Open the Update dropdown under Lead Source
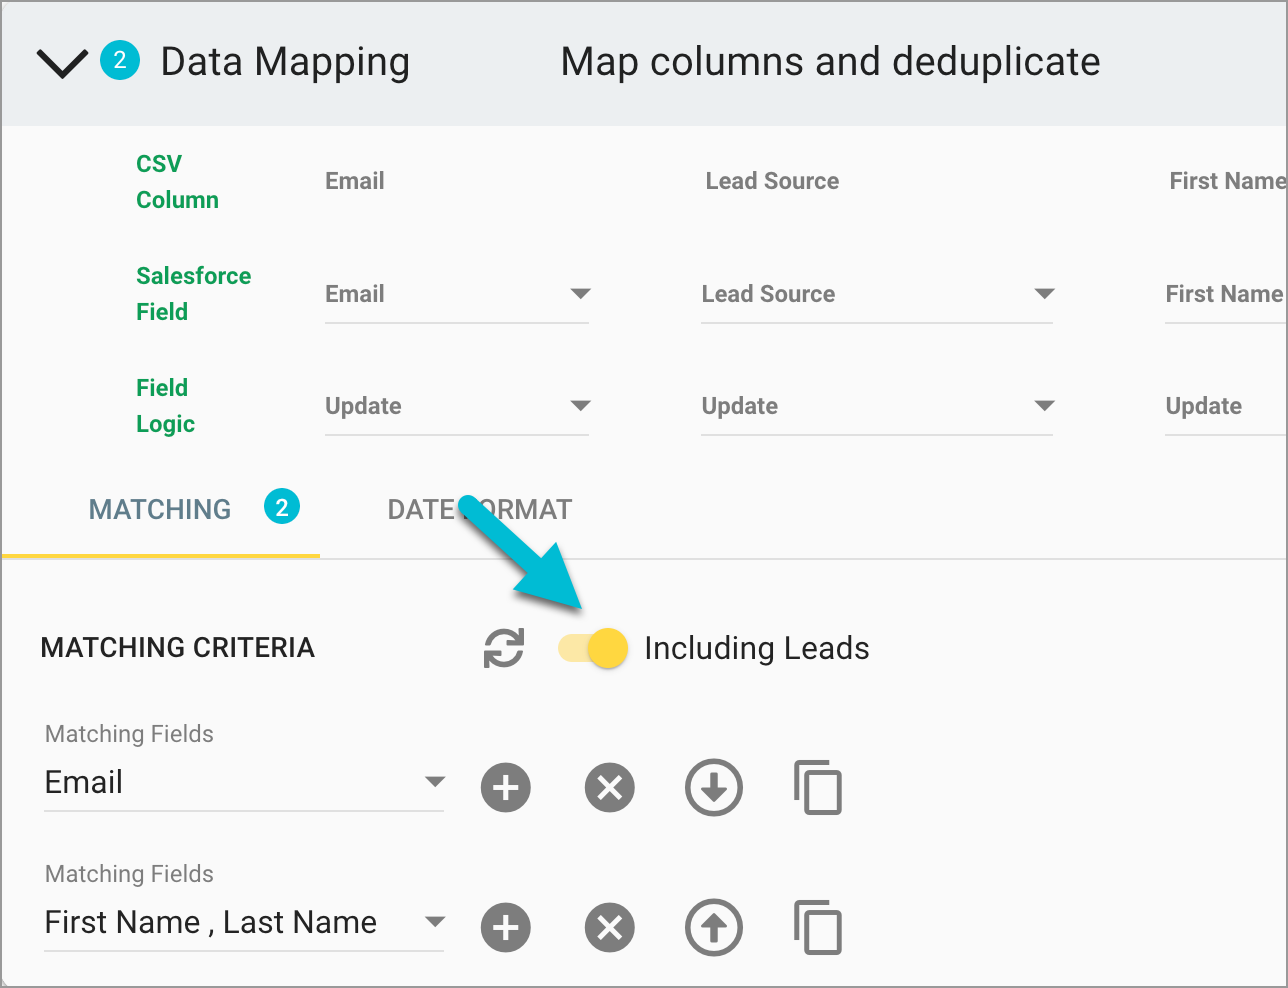Image resolution: width=1288 pixels, height=988 pixels. pyautogui.click(x=1045, y=406)
